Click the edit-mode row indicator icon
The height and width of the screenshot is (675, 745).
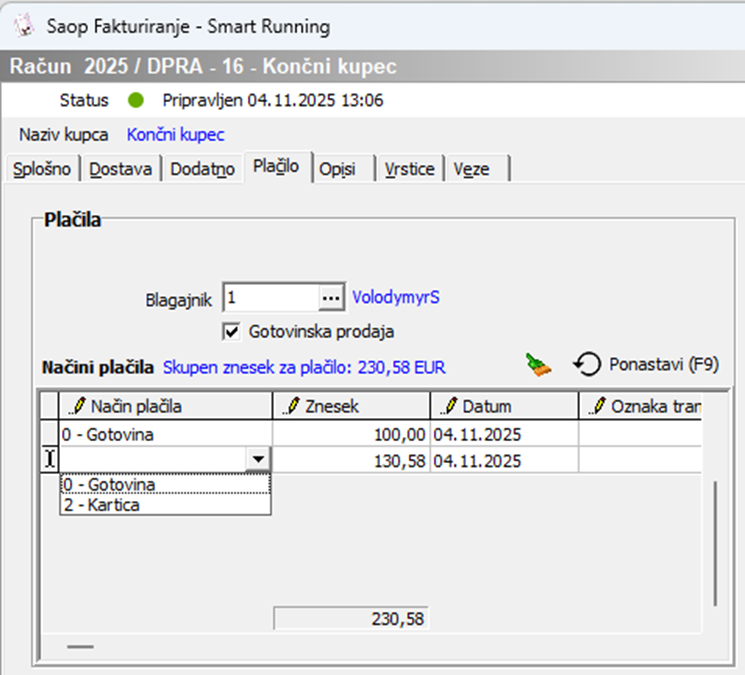(x=49, y=459)
